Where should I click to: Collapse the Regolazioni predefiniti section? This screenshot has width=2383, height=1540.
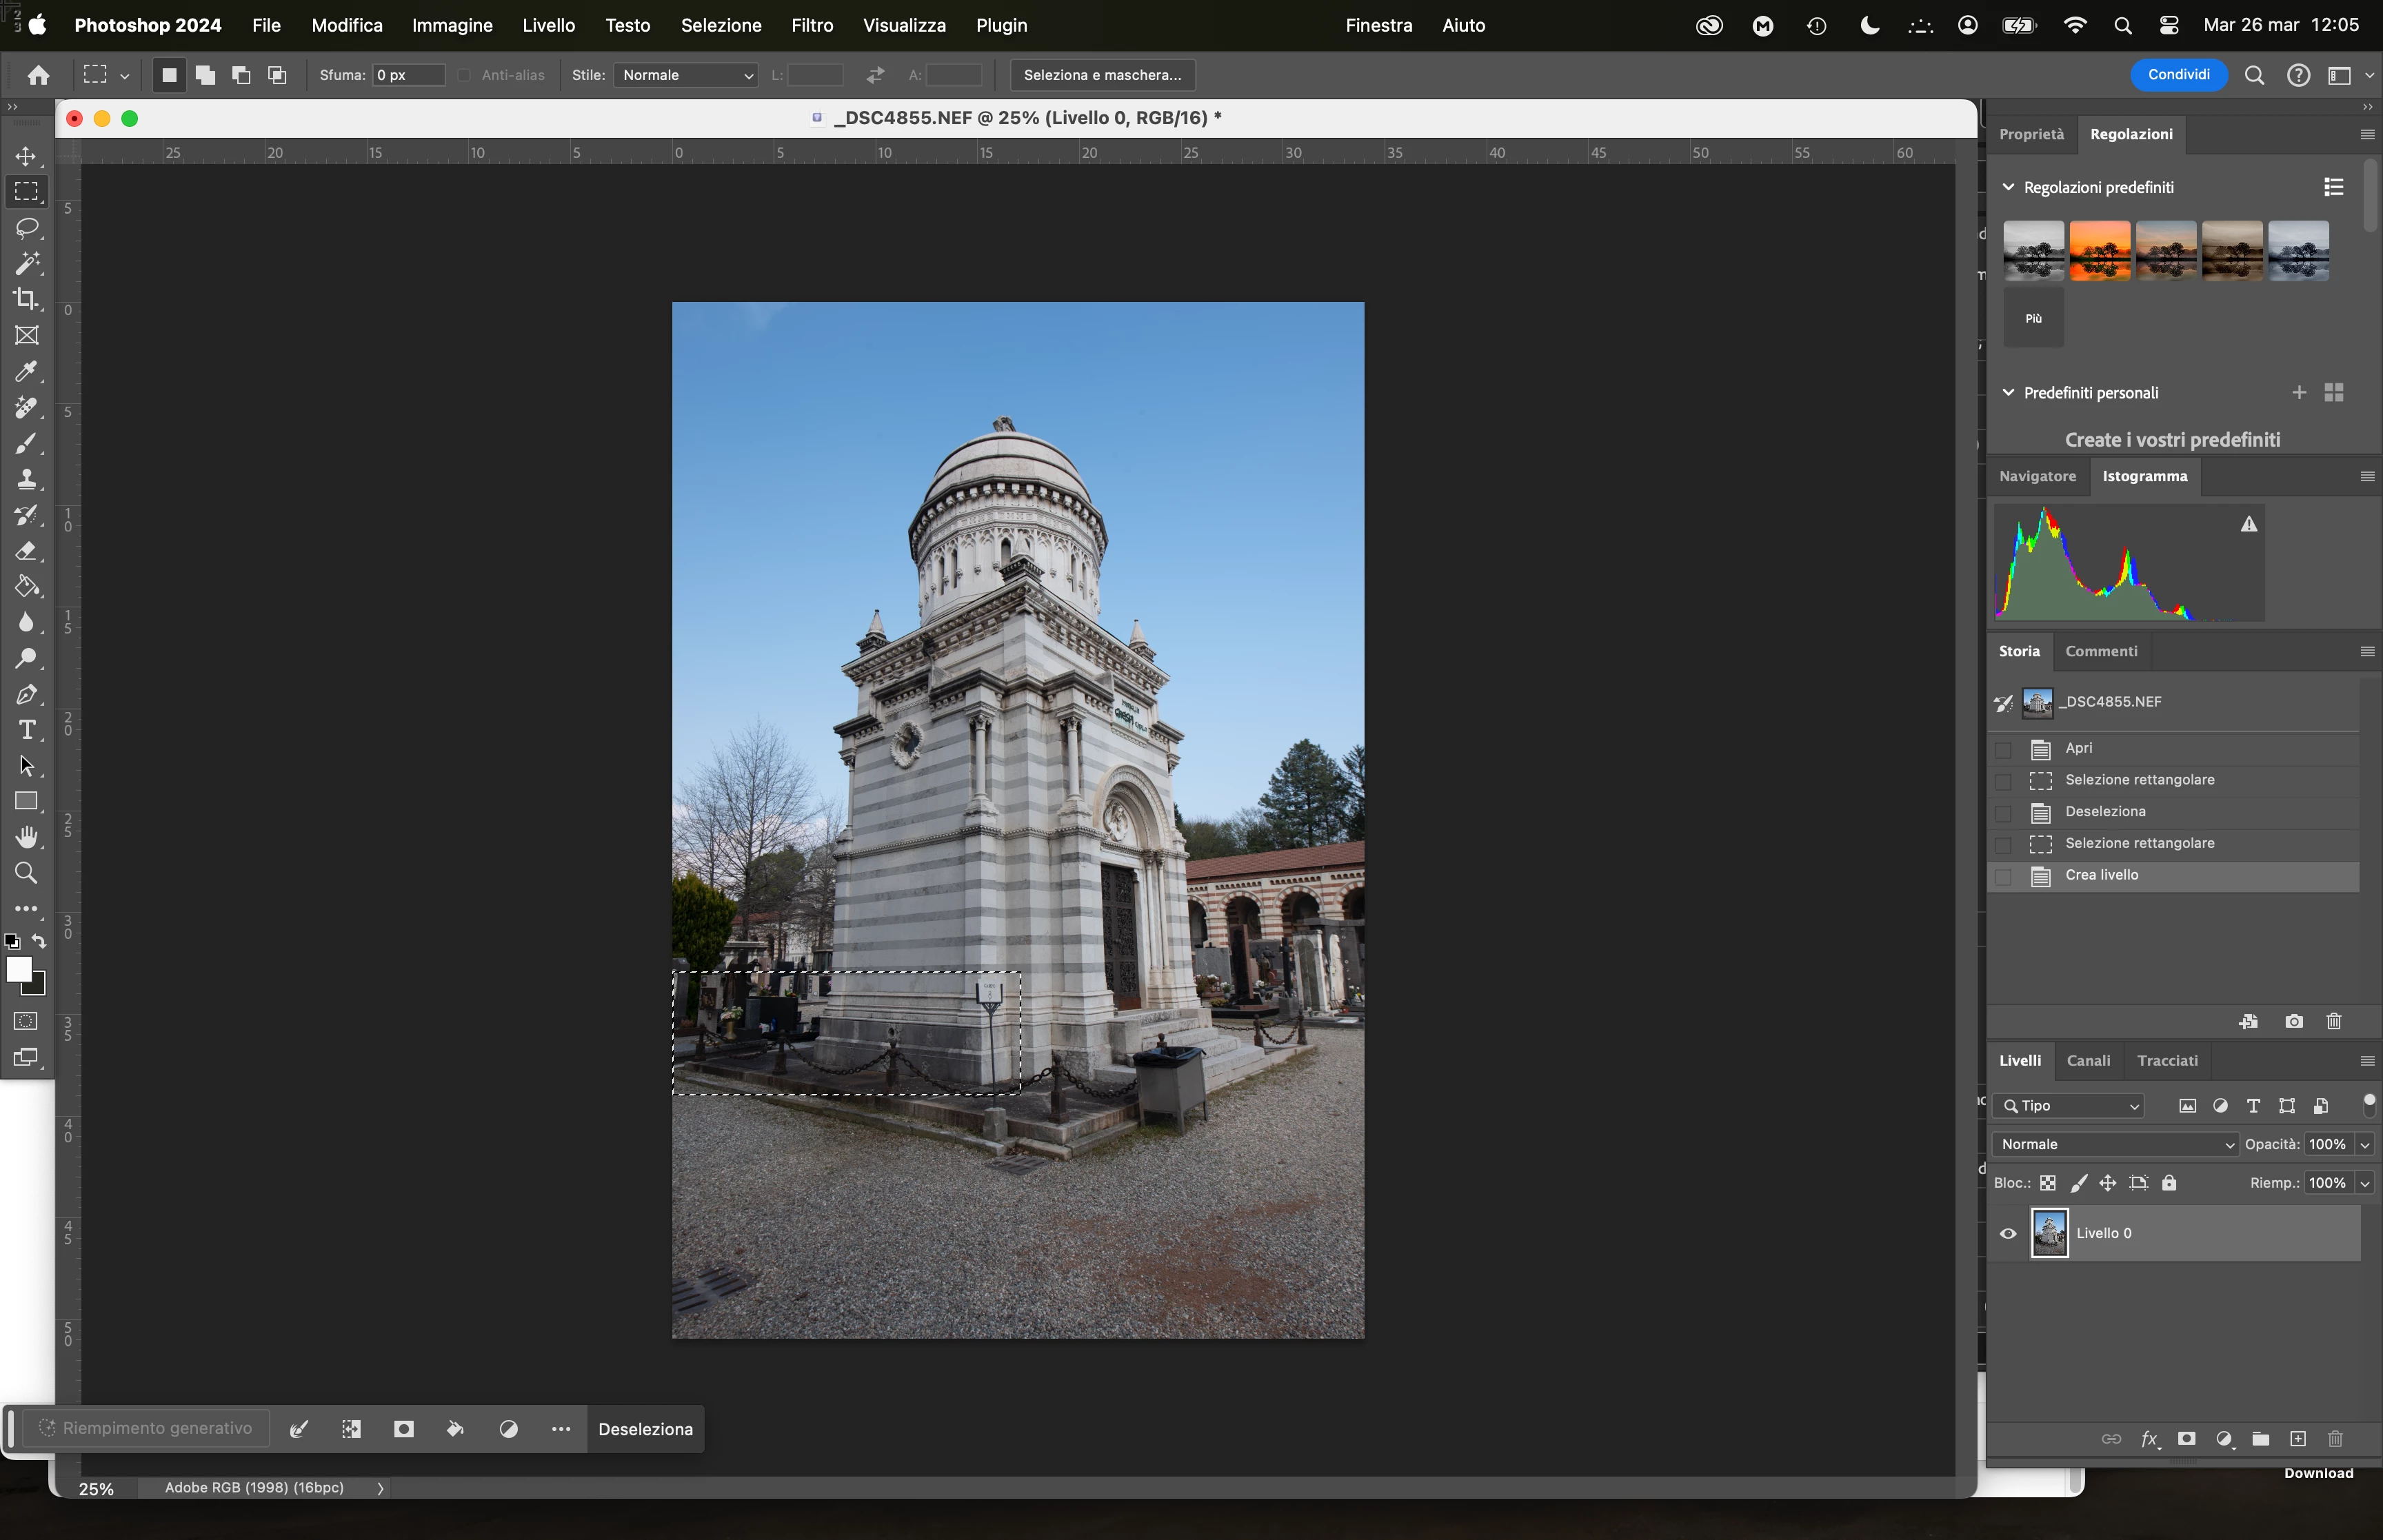pyautogui.click(x=2008, y=187)
